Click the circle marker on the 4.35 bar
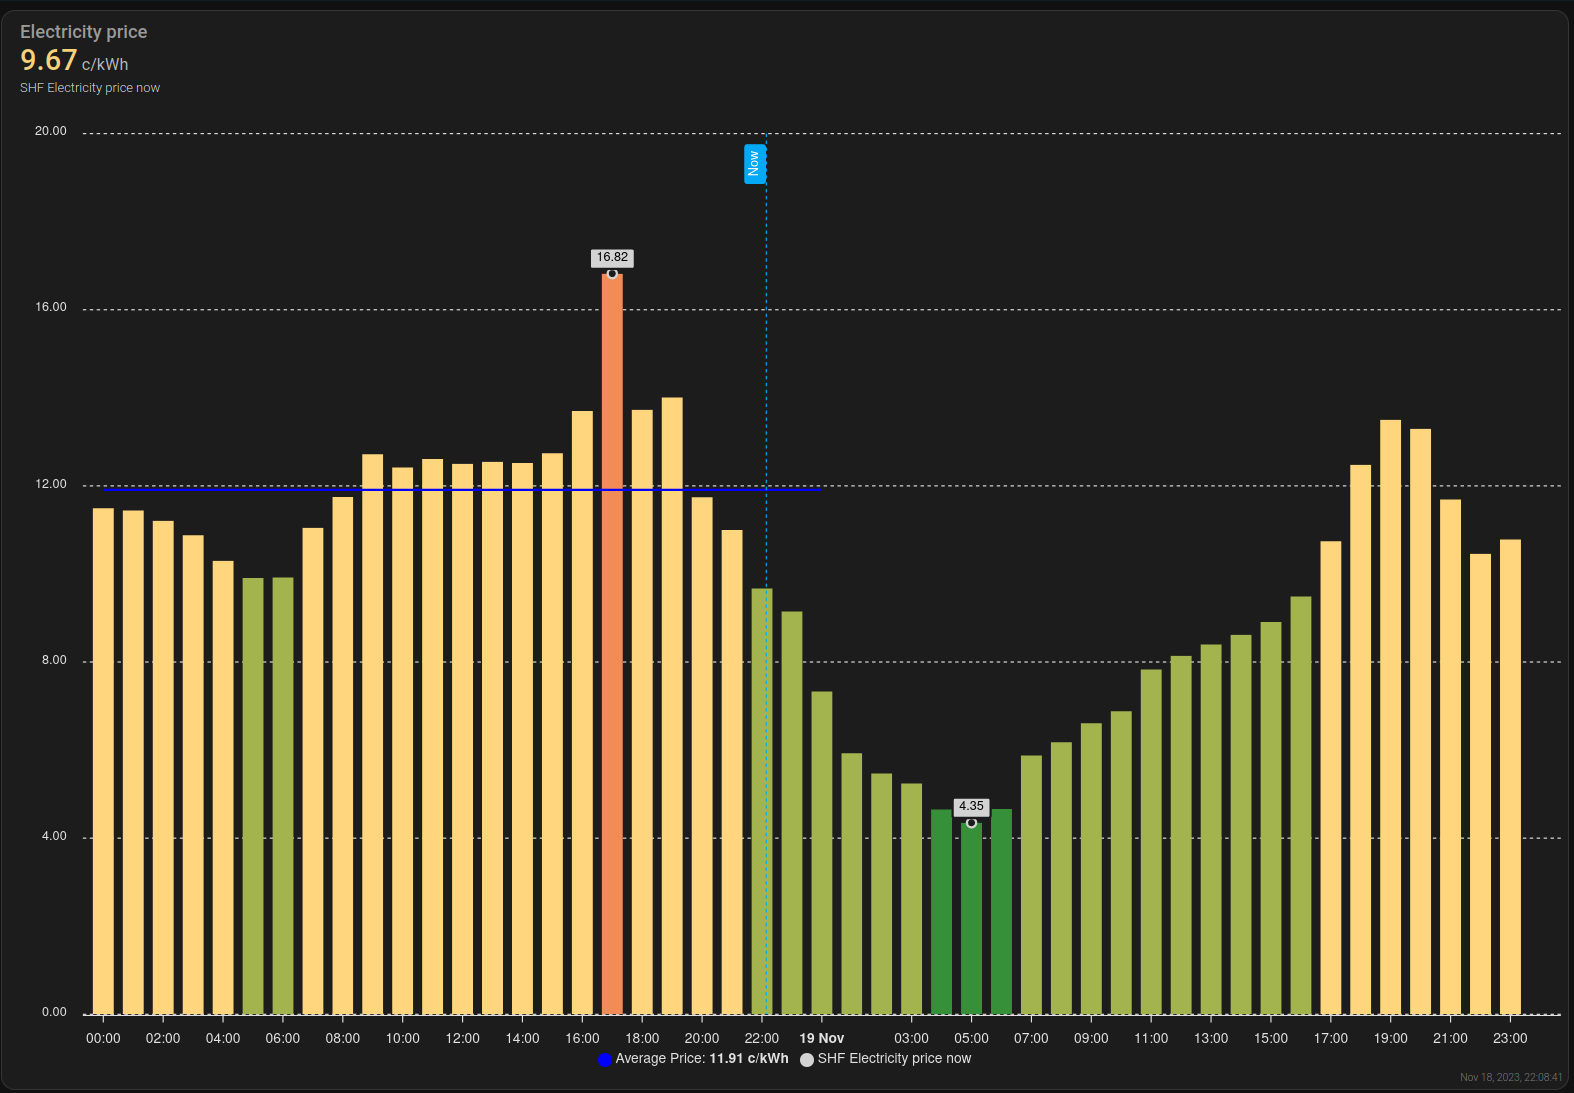This screenshot has width=1574, height=1093. tap(971, 823)
